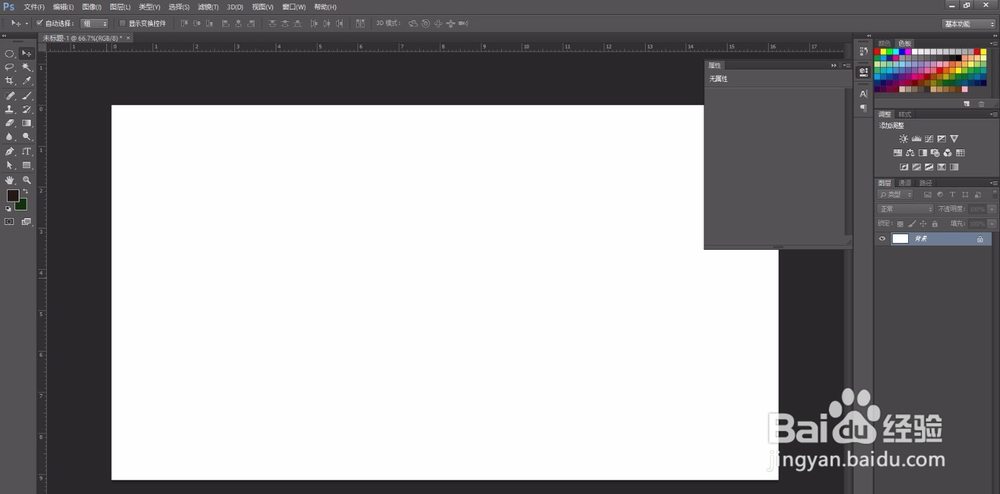Open the 帮助(H) menu
The width and height of the screenshot is (1000, 494).
point(325,7)
